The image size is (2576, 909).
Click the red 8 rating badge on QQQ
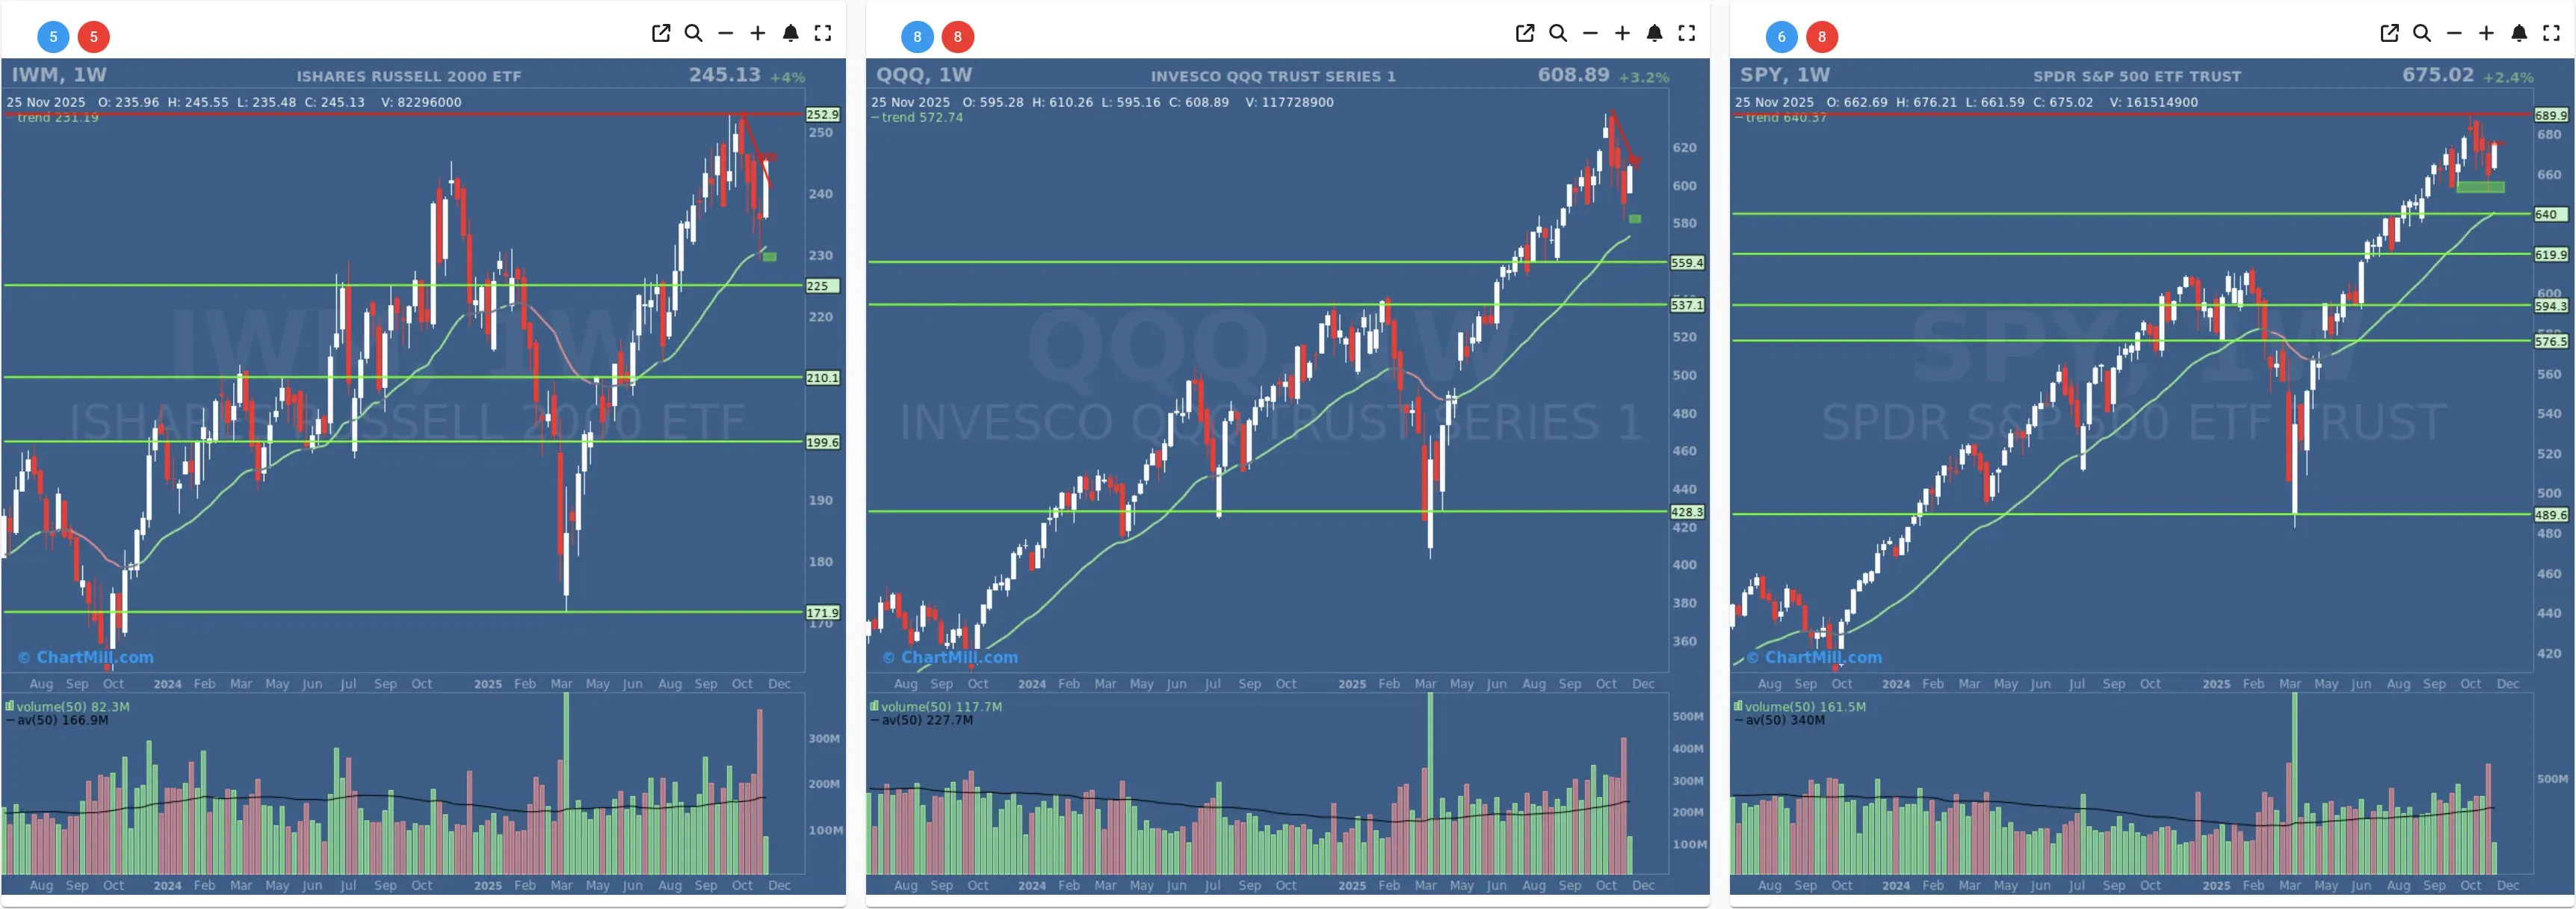tap(958, 37)
